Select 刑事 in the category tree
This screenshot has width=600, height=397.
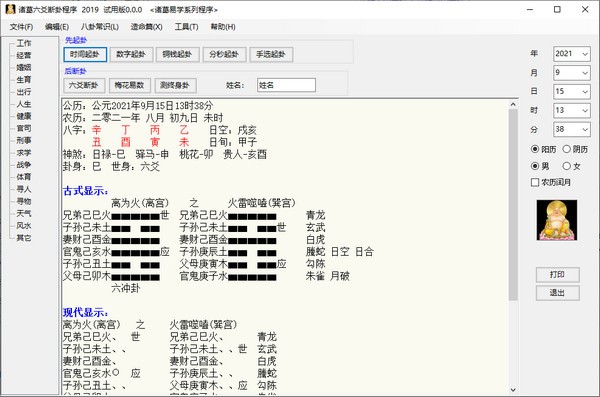[x=24, y=141]
